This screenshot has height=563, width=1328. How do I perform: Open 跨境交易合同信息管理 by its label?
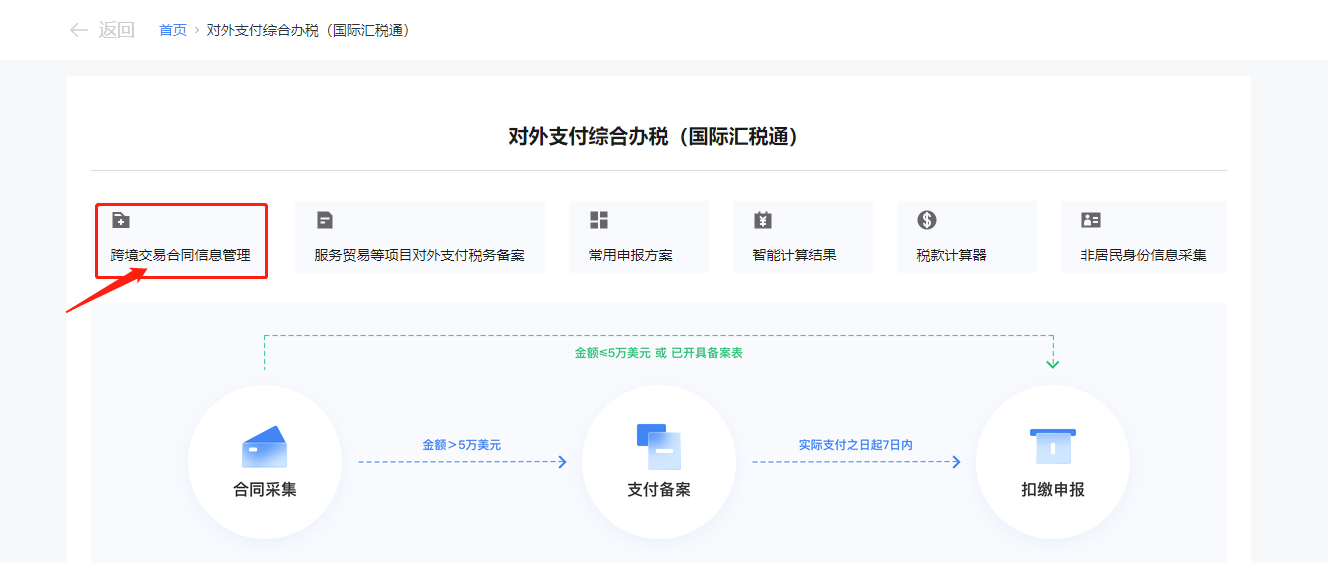pyautogui.click(x=180, y=255)
